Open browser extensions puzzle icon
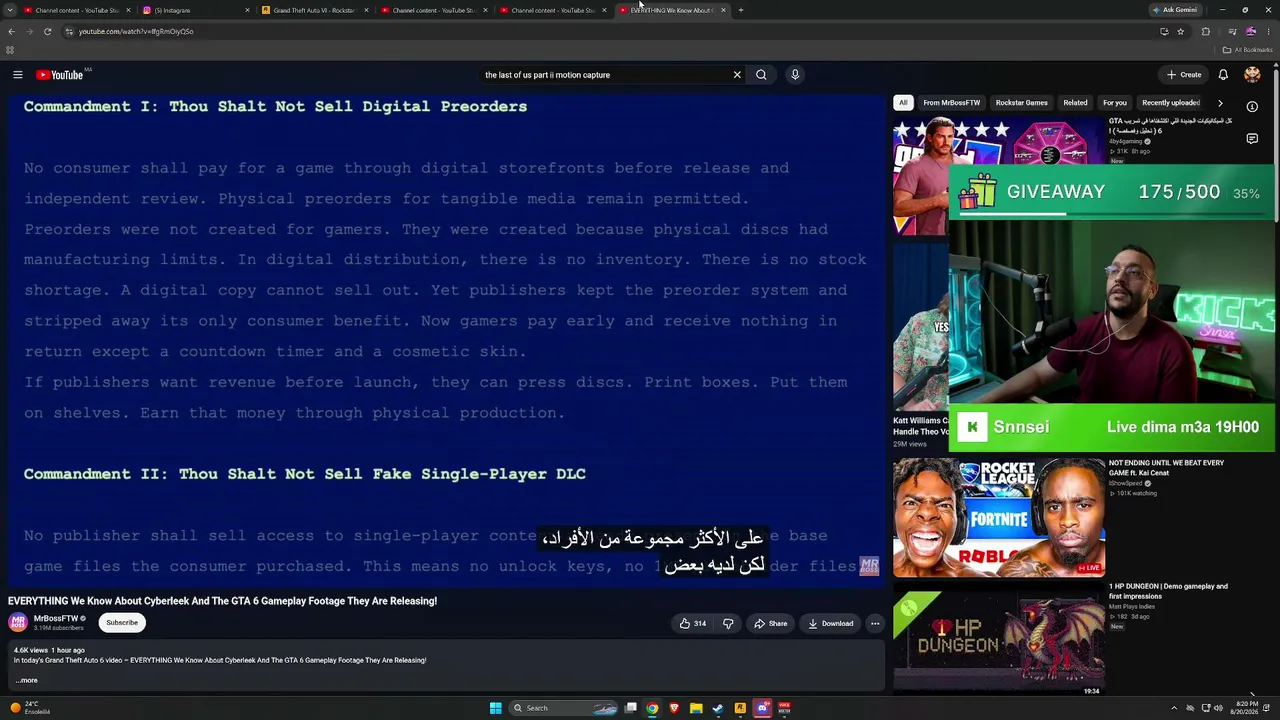This screenshot has height=720, width=1280. click(1205, 31)
